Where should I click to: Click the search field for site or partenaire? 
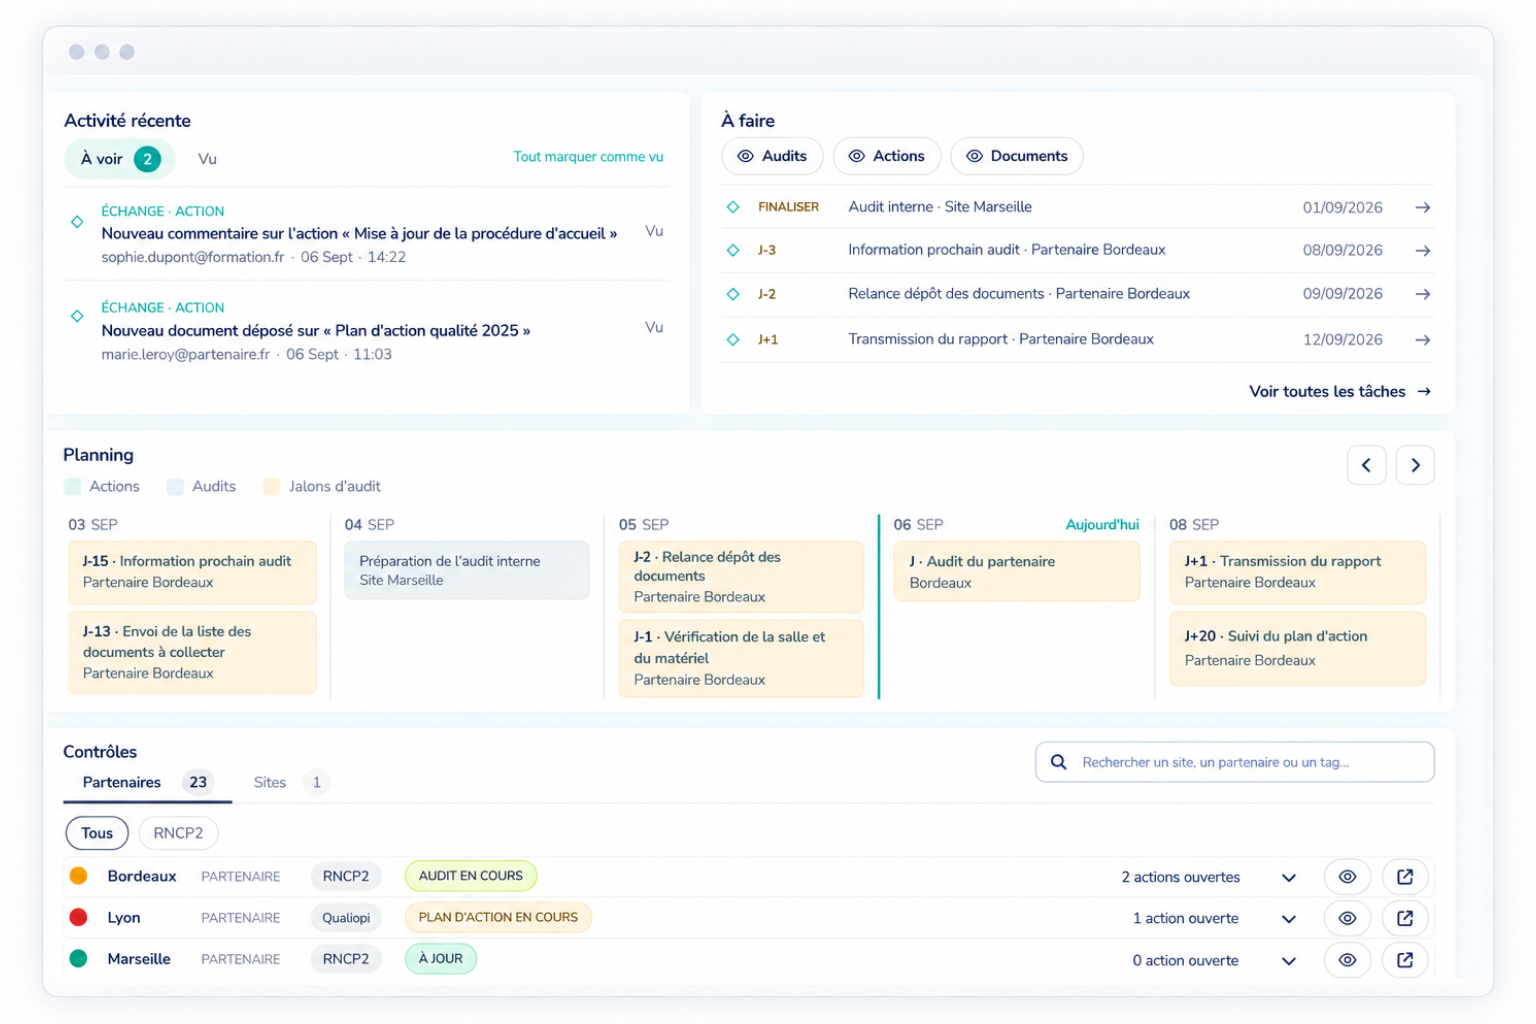pyautogui.click(x=1234, y=762)
